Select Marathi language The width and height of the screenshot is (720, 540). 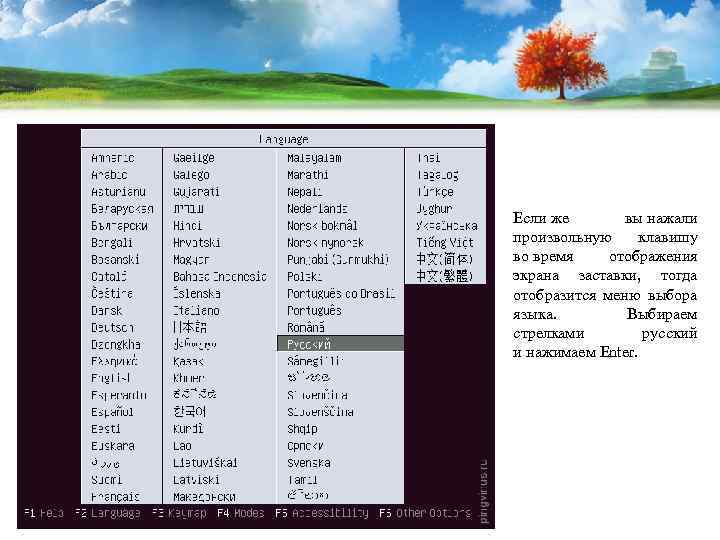tap(308, 175)
